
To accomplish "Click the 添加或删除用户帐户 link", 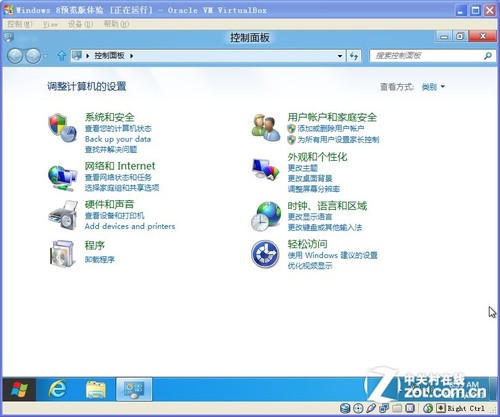I will [x=331, y=128].
